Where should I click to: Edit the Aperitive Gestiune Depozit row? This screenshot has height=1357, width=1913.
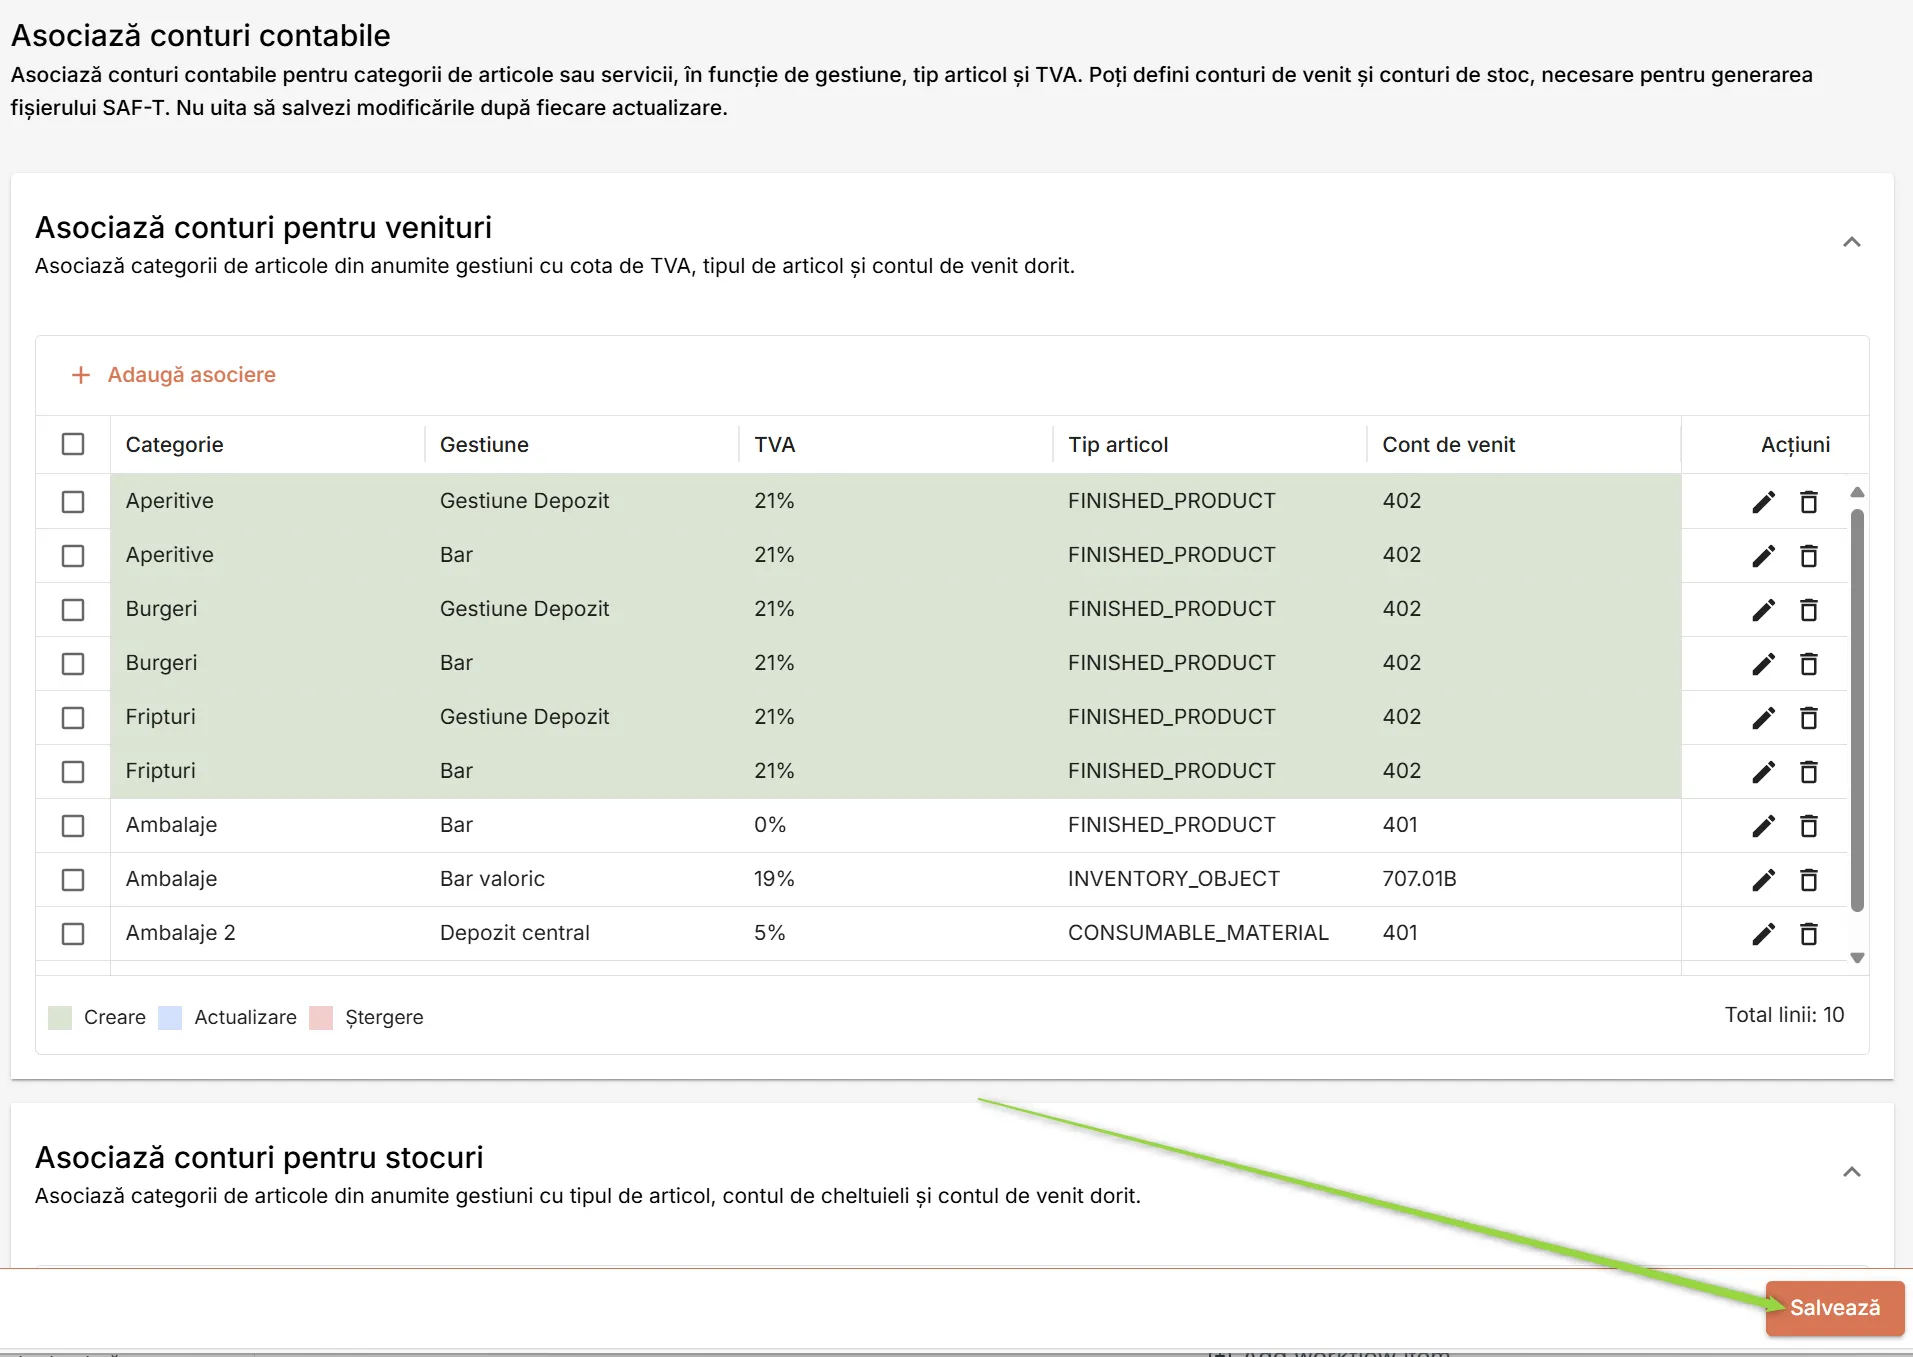click(x=1763, y=502)
